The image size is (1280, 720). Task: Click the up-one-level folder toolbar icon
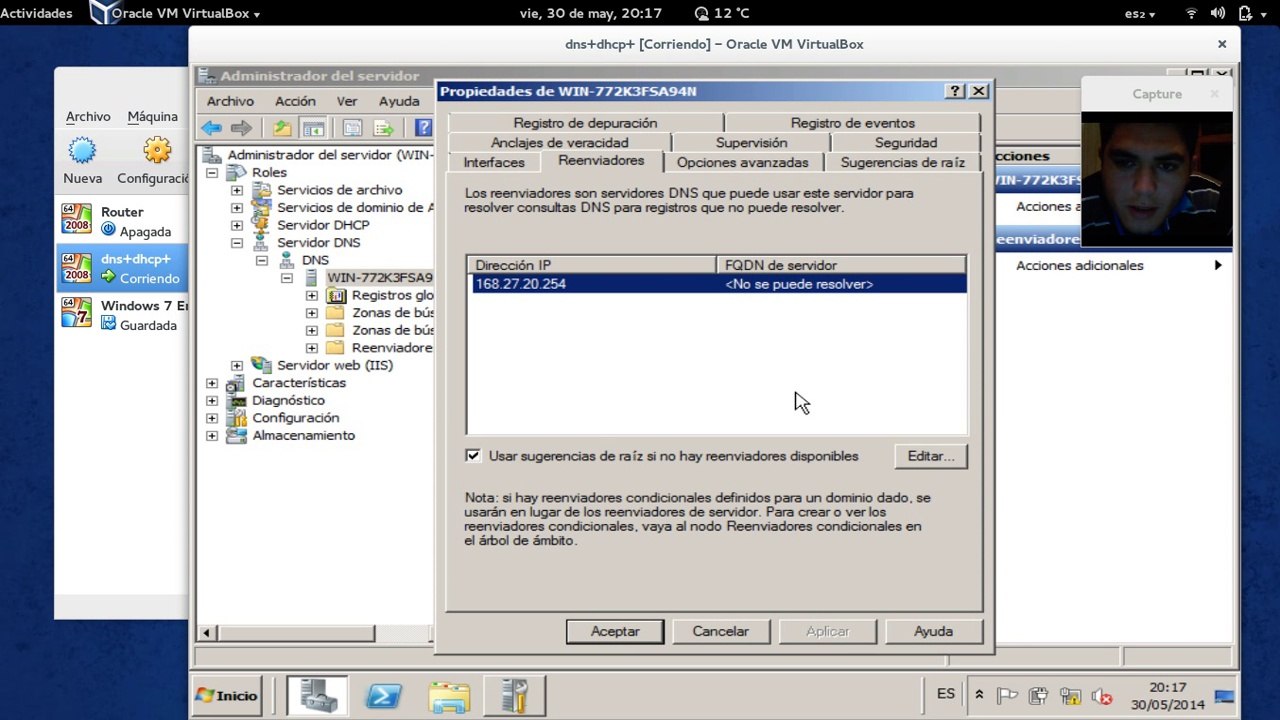283,128
